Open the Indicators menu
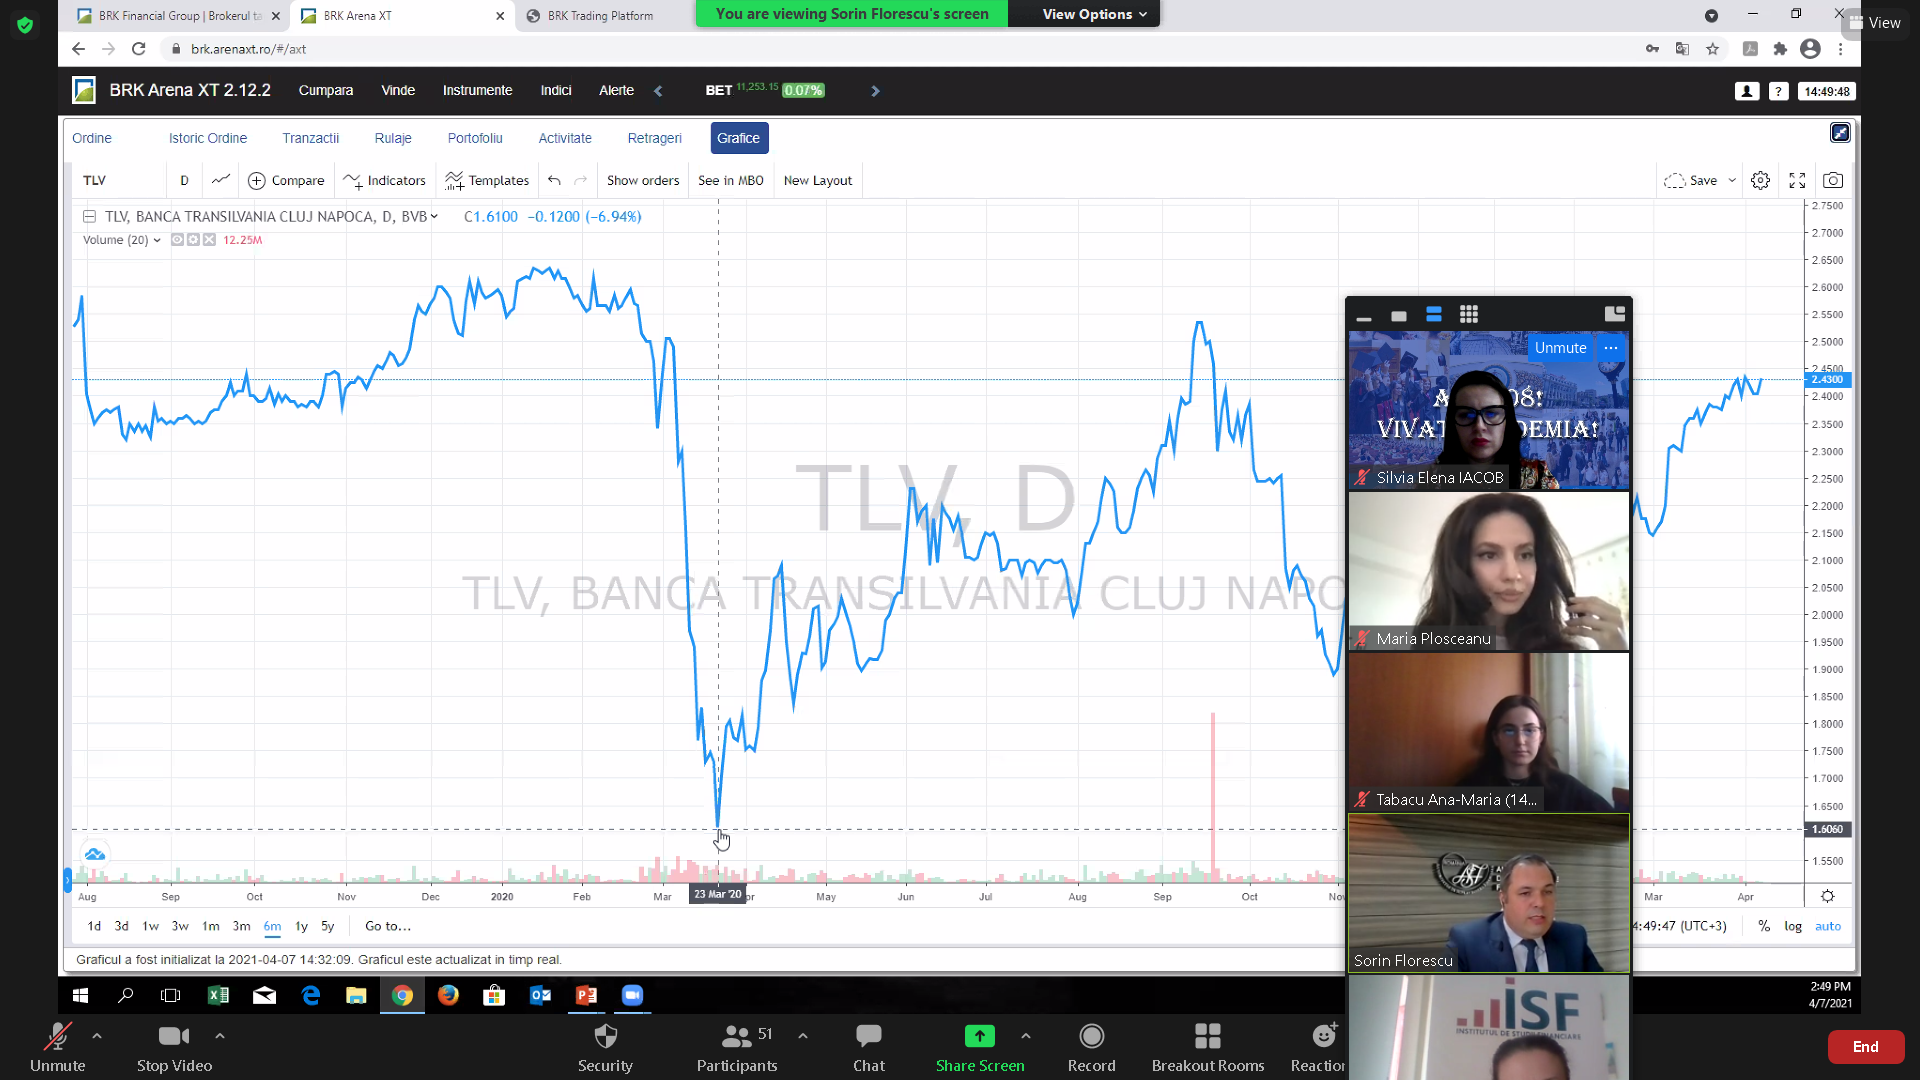1920x1080 pixels. (x=385, y=180)
